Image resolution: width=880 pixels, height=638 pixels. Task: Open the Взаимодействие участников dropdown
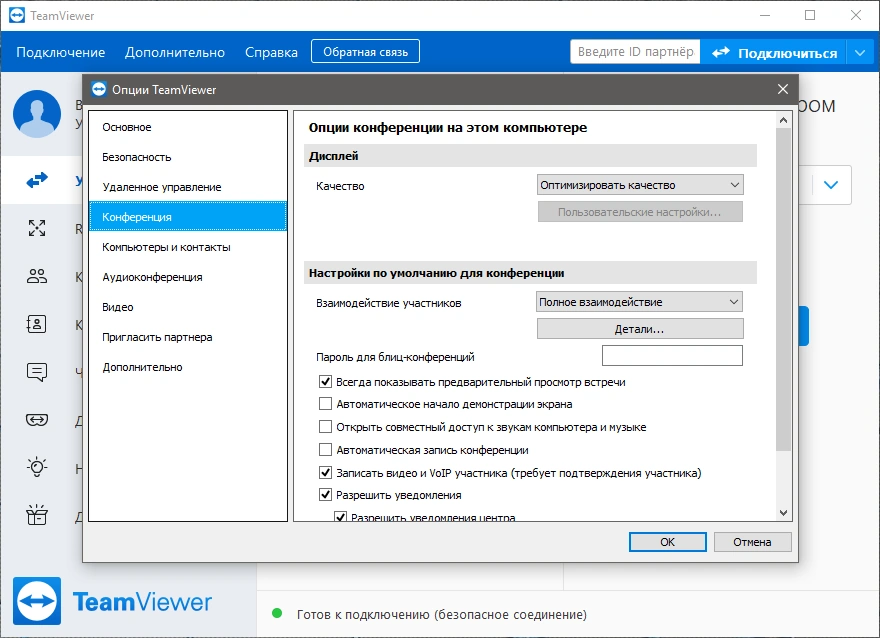click(x=639, y=302)
